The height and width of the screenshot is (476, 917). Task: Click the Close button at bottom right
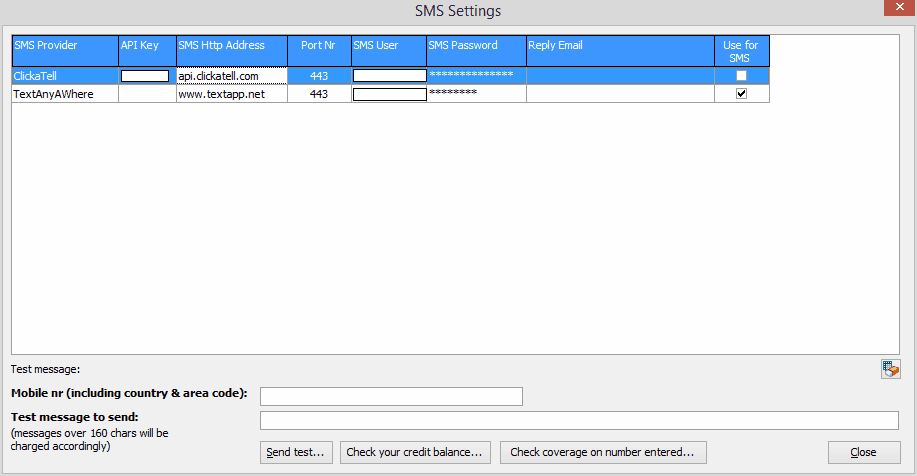pyautogui.click(x=863, y=452)
